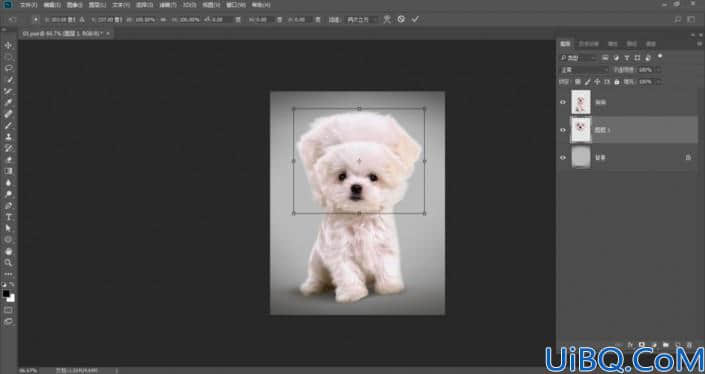Viewport: 705px width, 374px height.
Task: Expand the layer filter kind dropdown
Action: point(579,58)
